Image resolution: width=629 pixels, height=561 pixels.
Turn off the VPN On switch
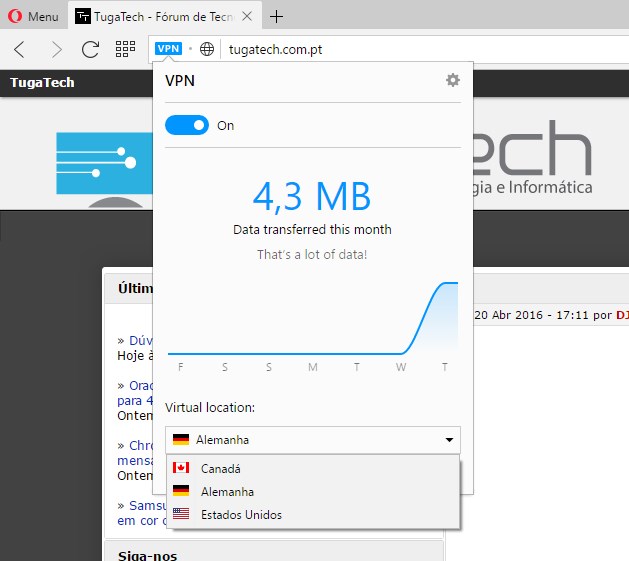(187, 125)
